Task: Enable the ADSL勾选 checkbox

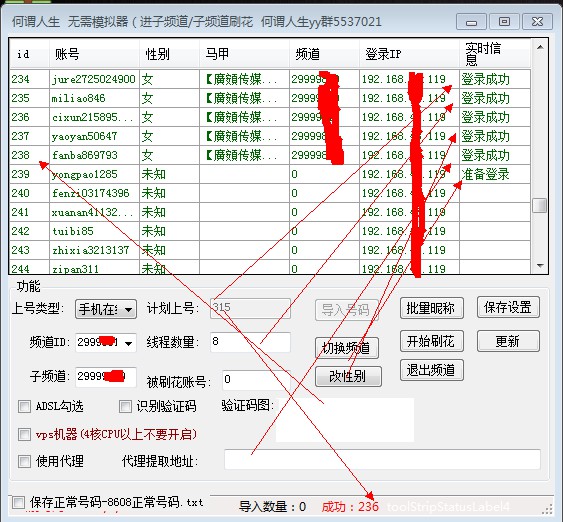Action: tap(24, 406)
